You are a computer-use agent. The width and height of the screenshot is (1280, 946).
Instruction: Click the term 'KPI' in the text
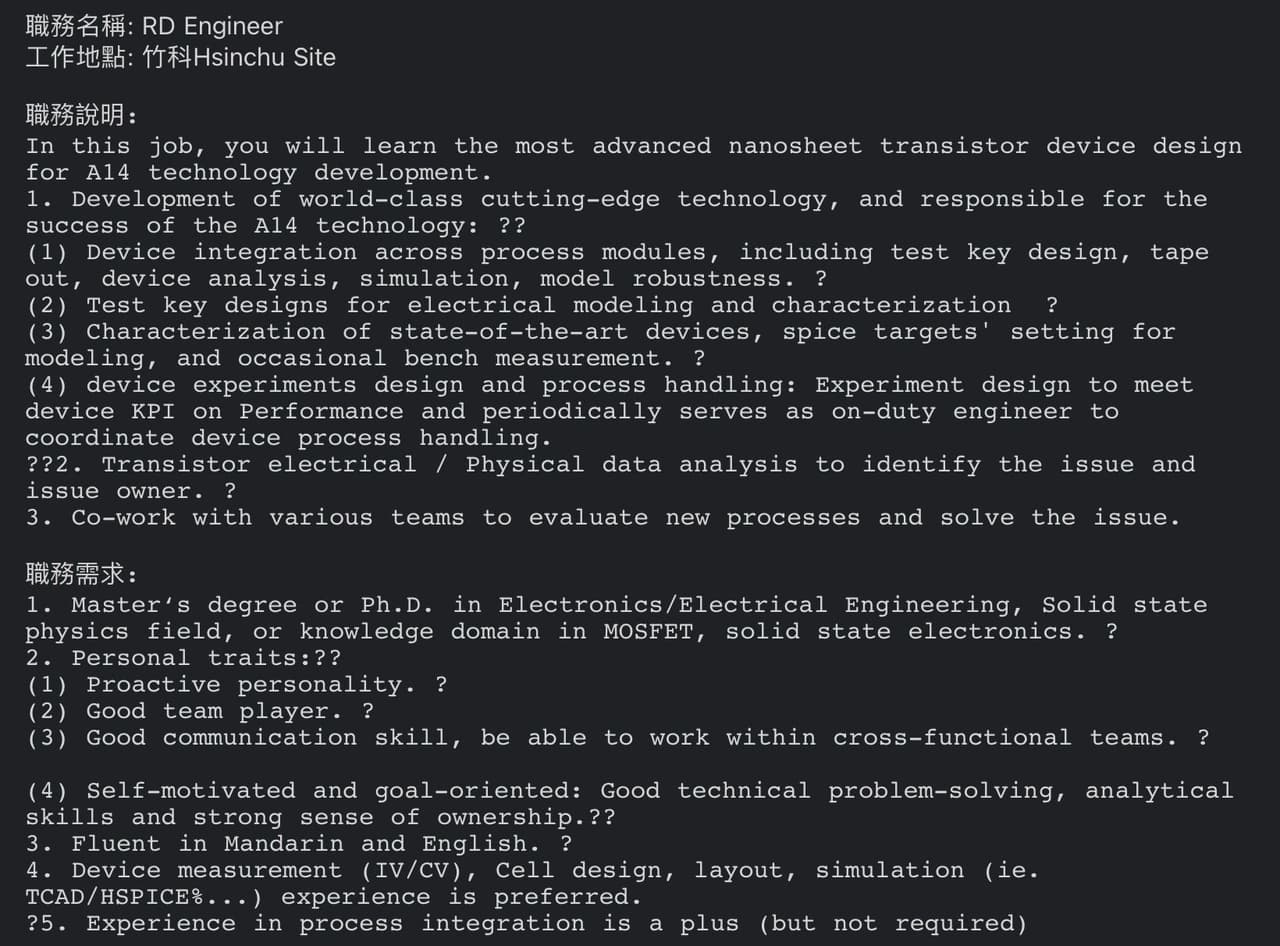coord(151,411)
